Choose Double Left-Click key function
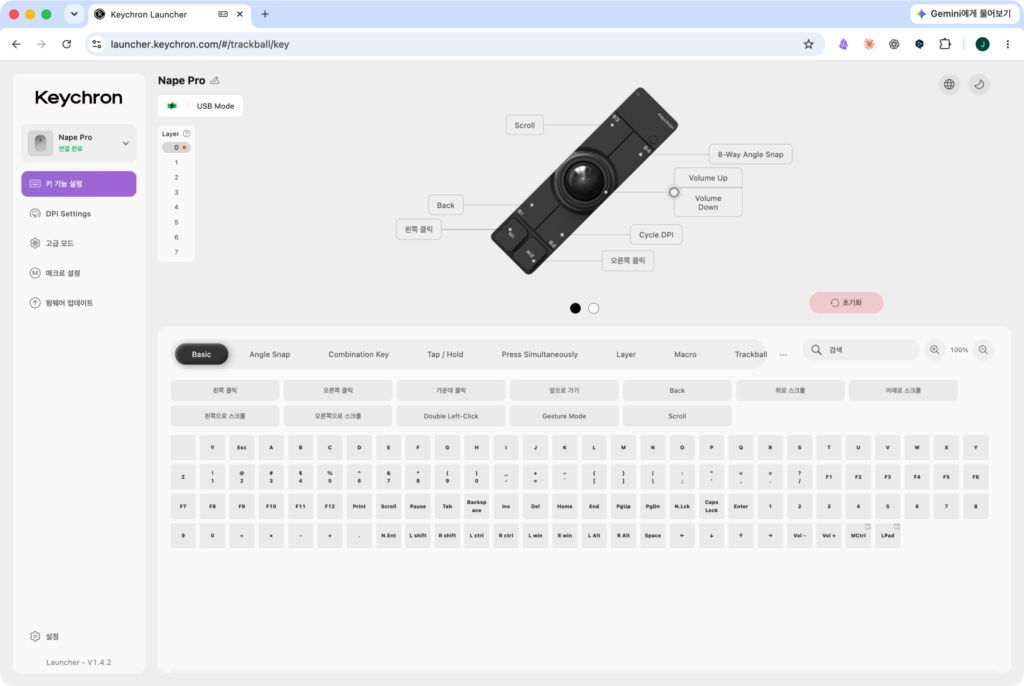 (x=451, y=416)
